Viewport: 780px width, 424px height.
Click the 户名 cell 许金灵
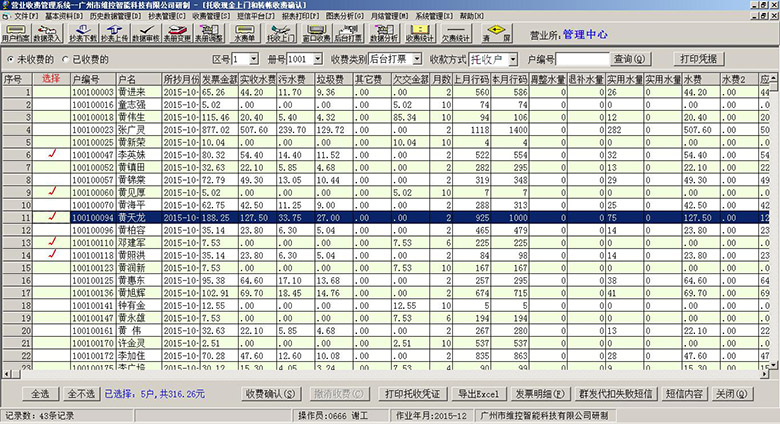[139, 343]
